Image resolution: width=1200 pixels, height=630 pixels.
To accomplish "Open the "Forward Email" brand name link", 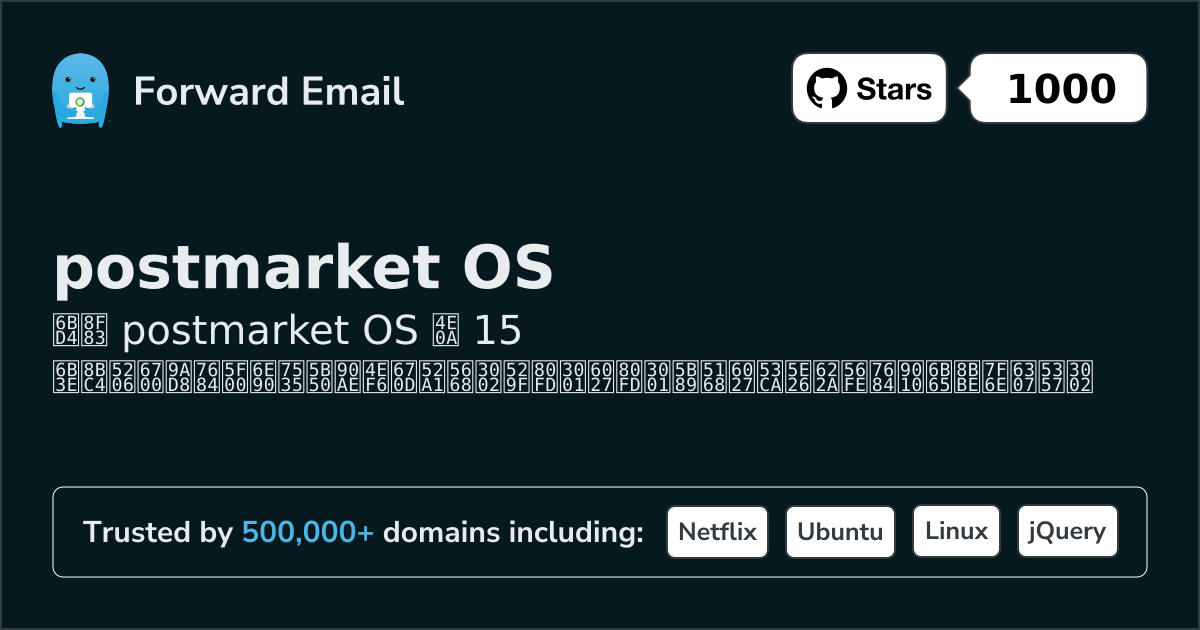I will (x=268, y=91).
